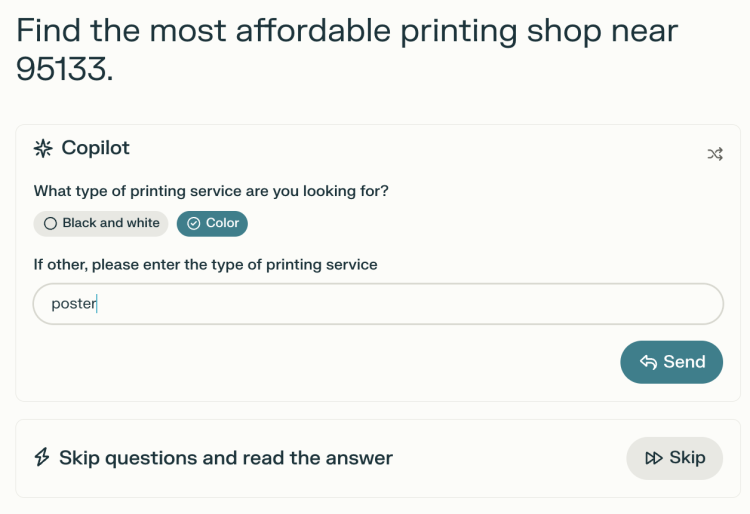Click the 95133 zip code in the title
The width and height of the screenshot is (750, 514).
(61, 69)
